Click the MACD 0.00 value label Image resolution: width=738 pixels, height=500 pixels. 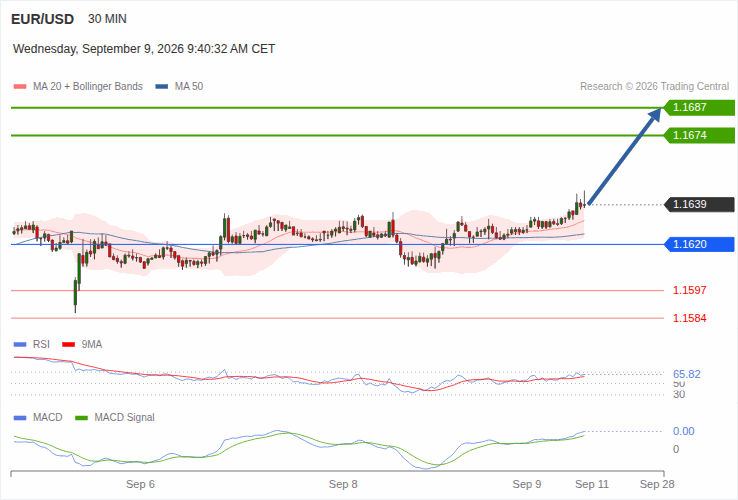(683, 431)
